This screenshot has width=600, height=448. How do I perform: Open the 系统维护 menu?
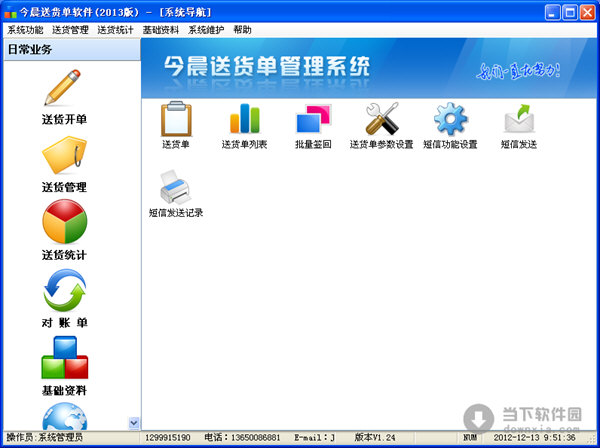pyautogui.click(x=205, y=30)
